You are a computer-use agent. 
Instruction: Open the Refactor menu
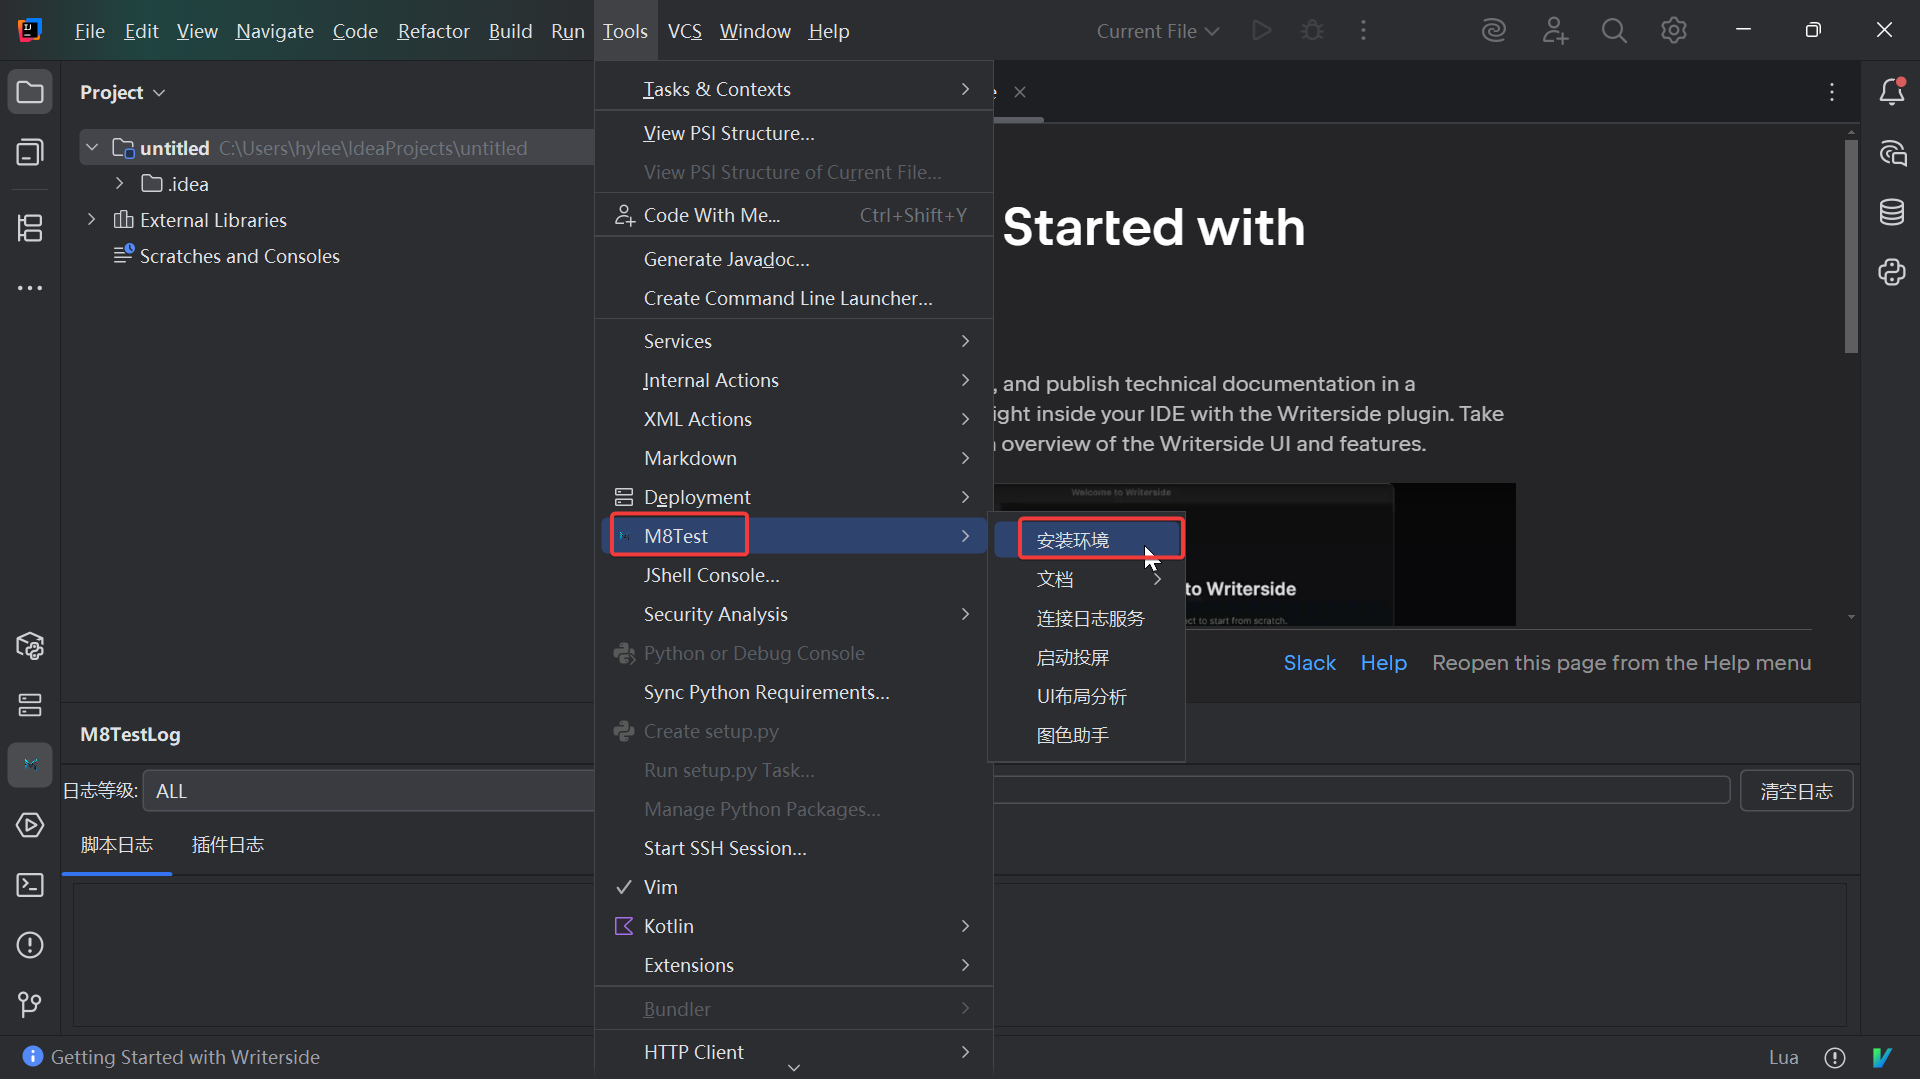(433, 31)
